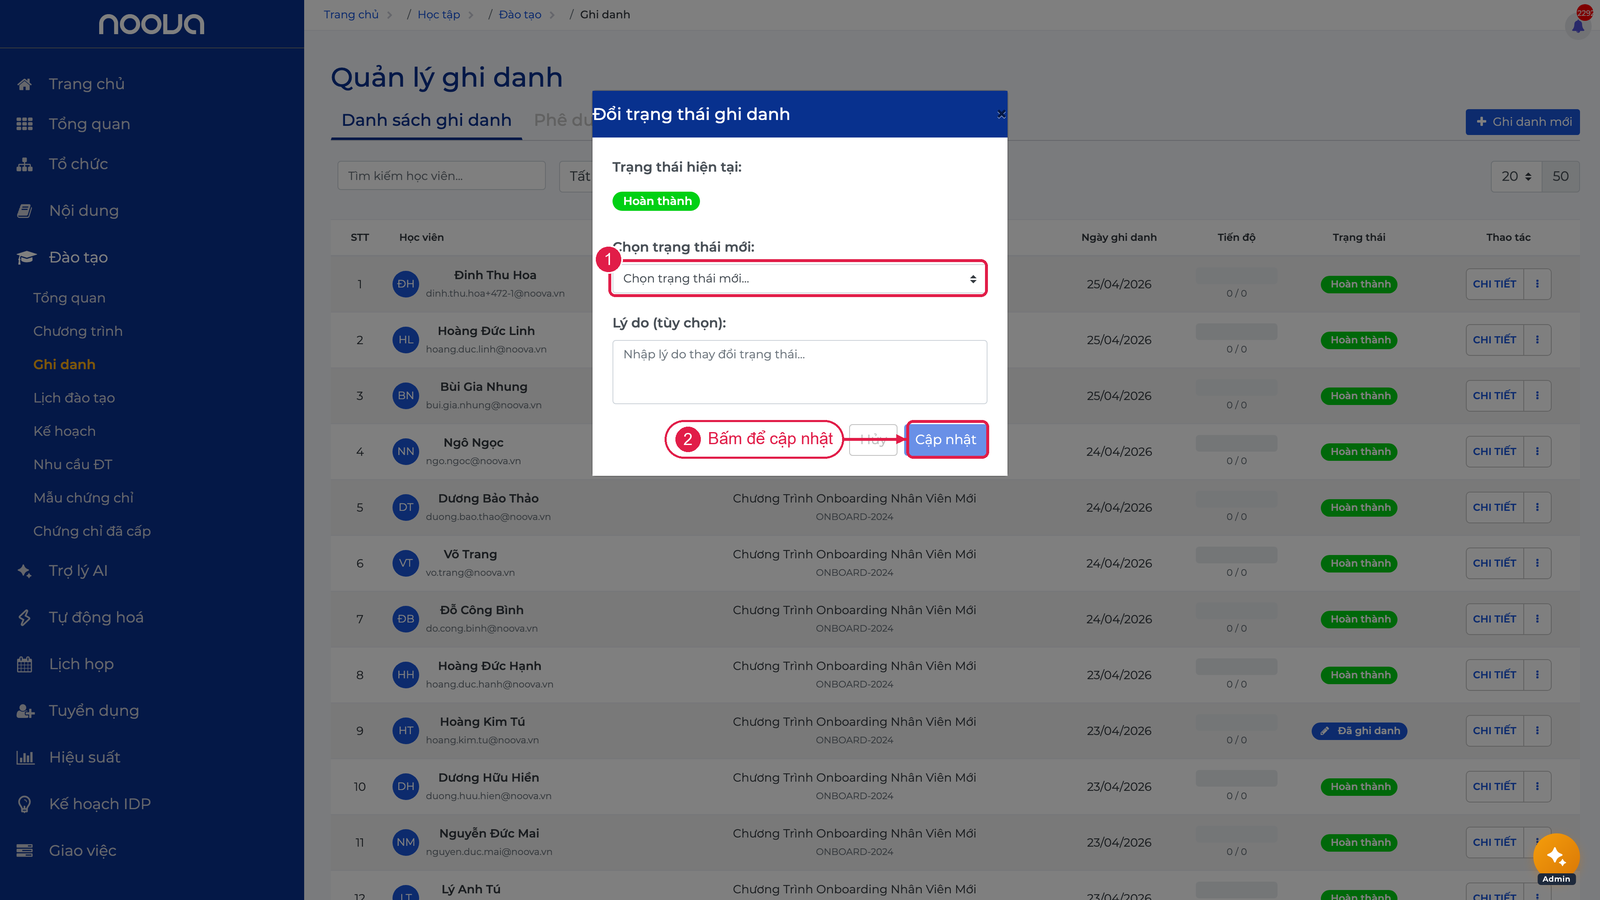Open more actions for Đinh Thu Hoa row

[x=1537, y=284]
